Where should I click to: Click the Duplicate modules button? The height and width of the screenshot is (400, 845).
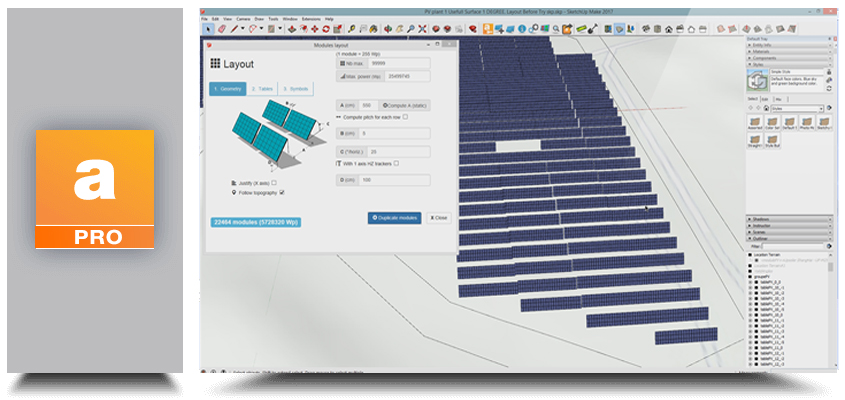(394, 218)
